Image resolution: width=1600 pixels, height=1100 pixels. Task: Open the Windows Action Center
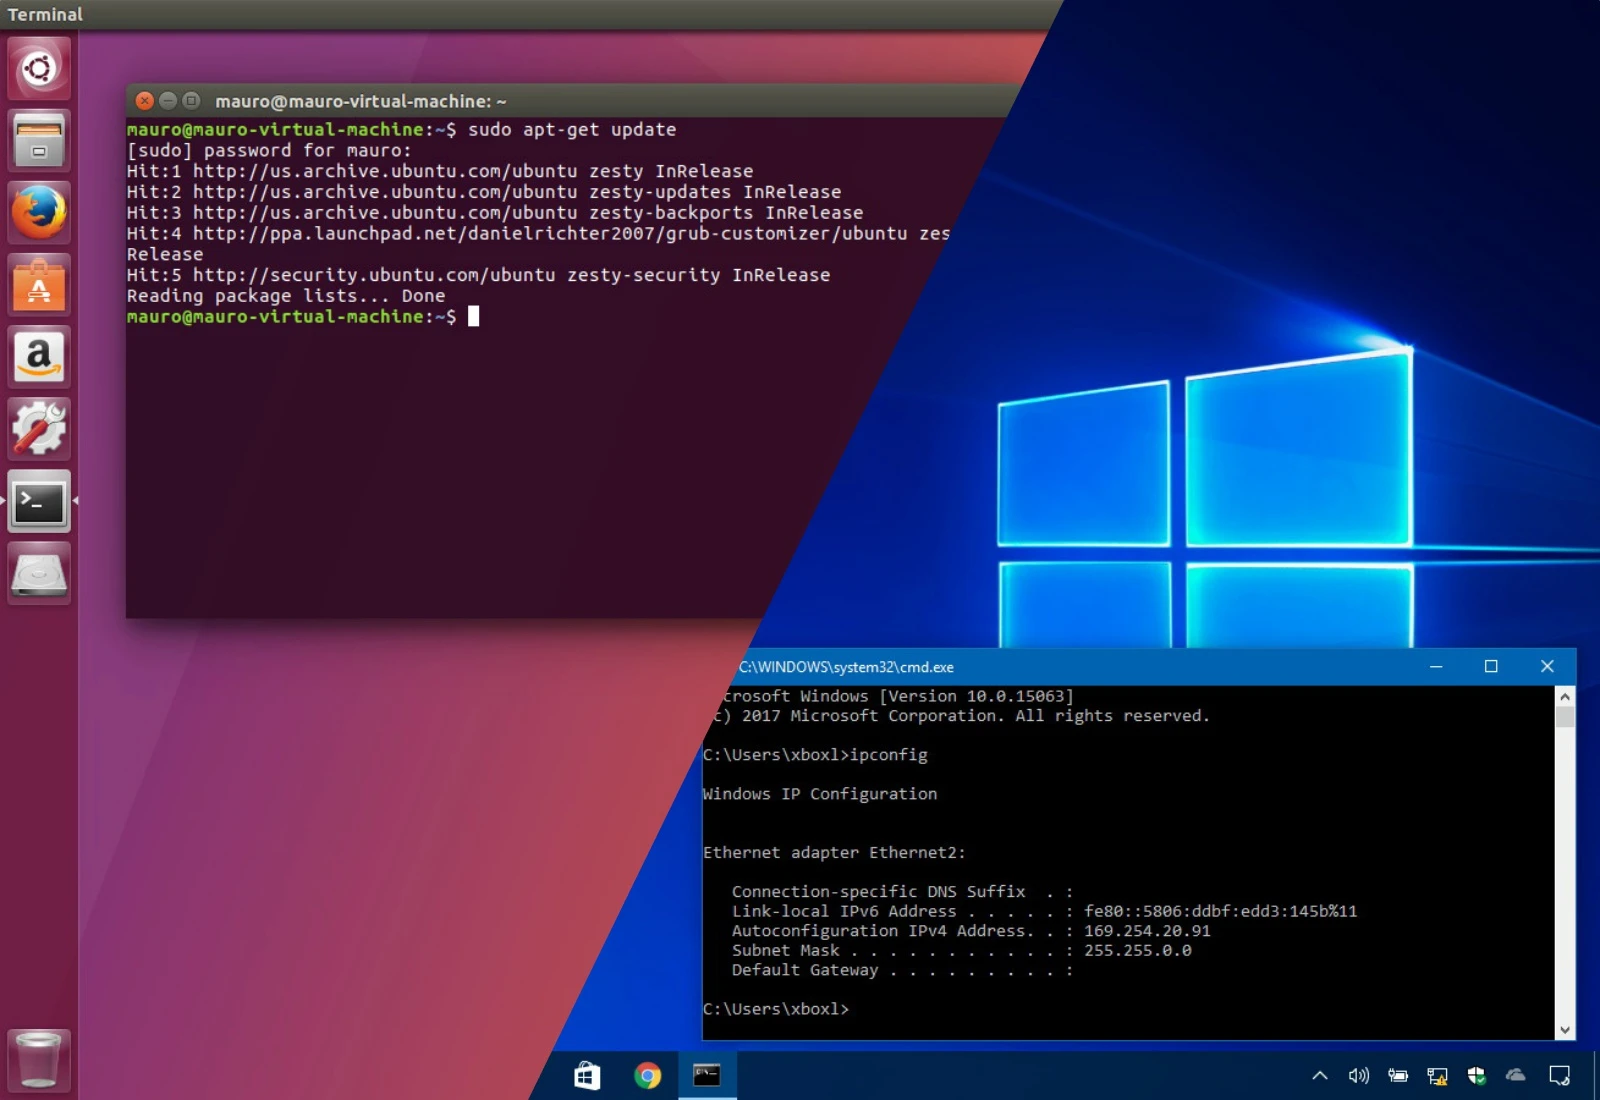[1558, 1076]
